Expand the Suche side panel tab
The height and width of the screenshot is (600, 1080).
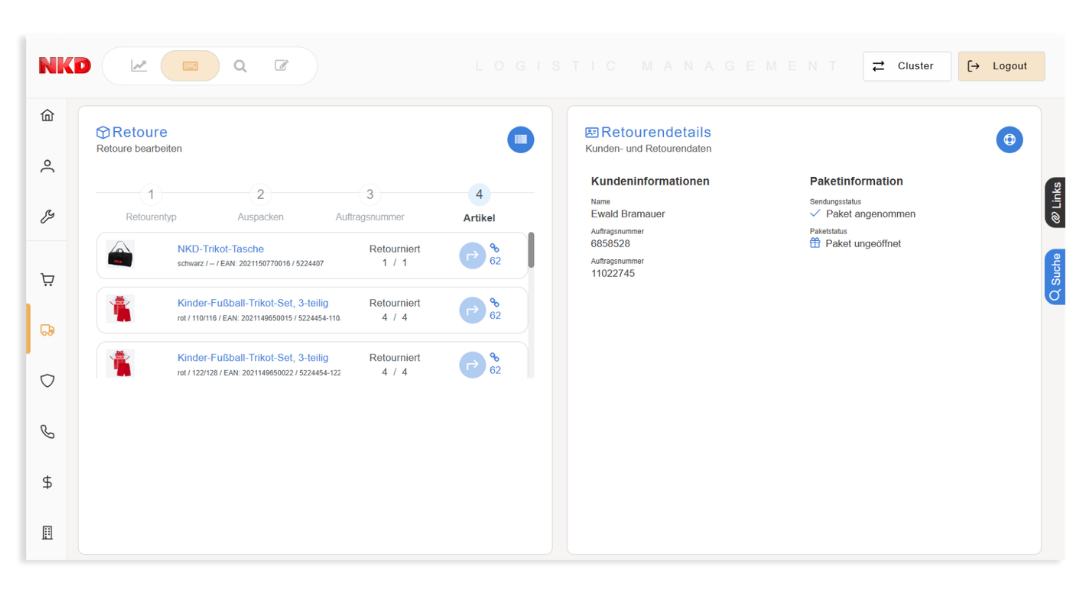coord(1055,277)
